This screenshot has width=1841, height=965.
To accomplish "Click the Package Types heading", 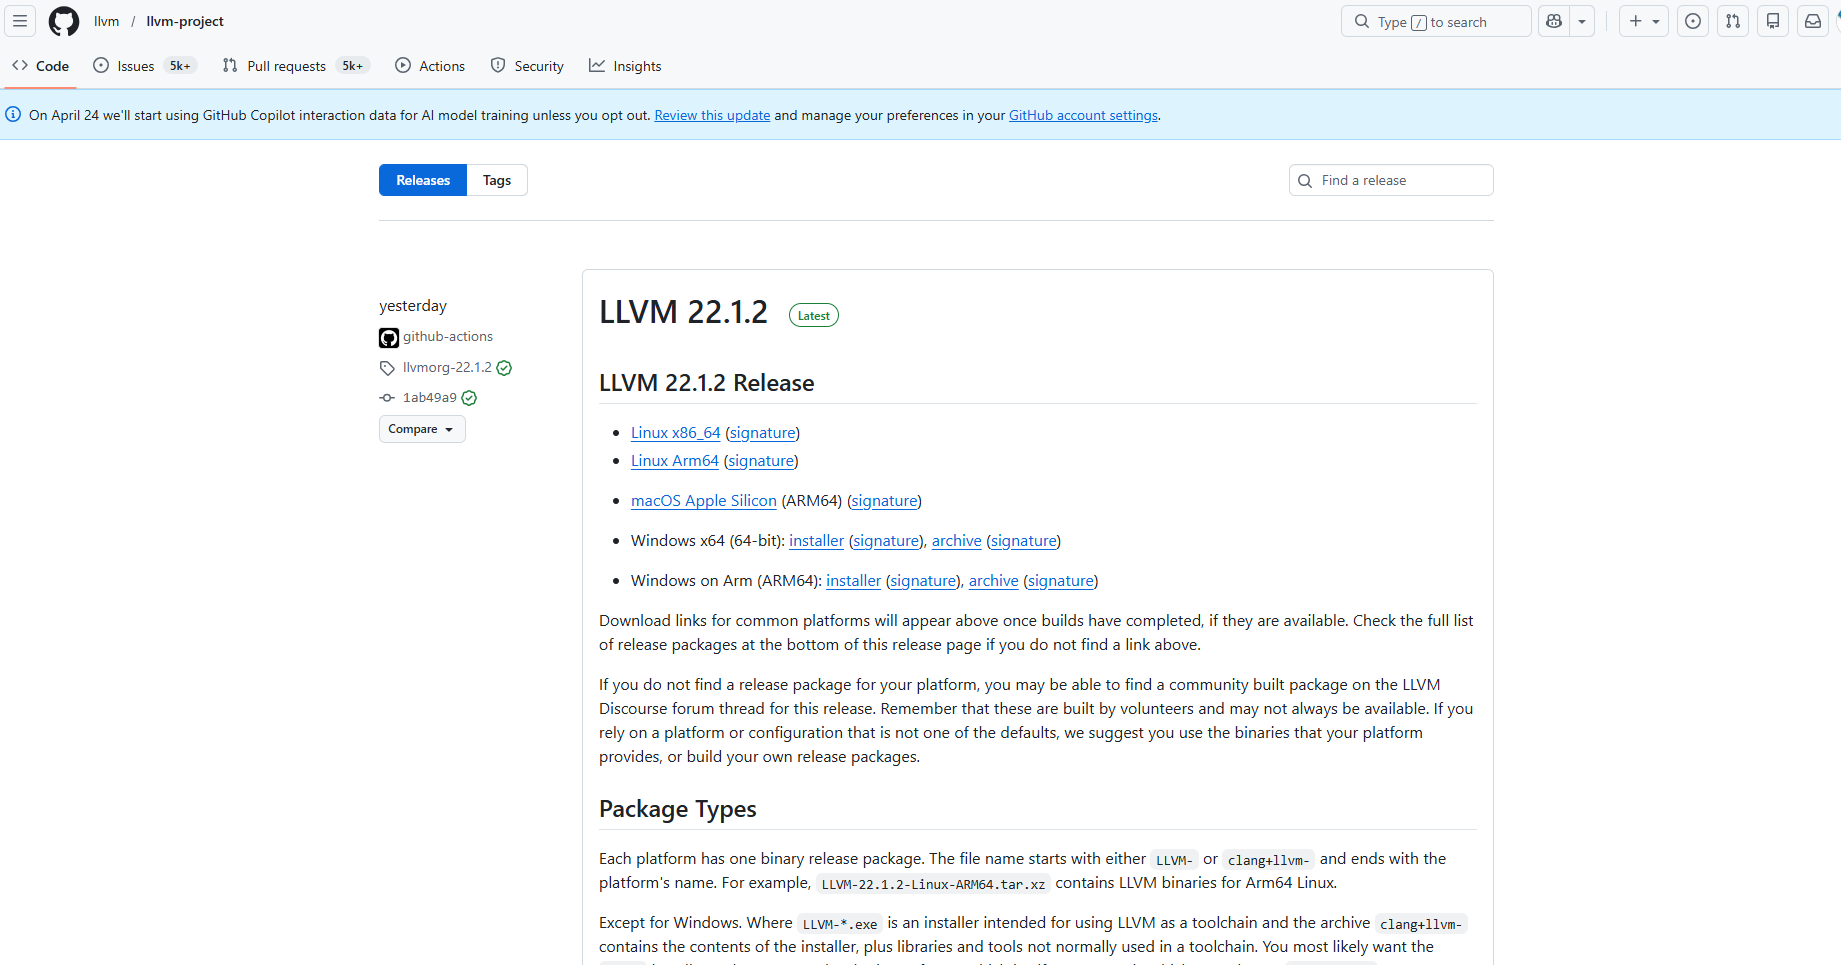I will coord(678,809).
